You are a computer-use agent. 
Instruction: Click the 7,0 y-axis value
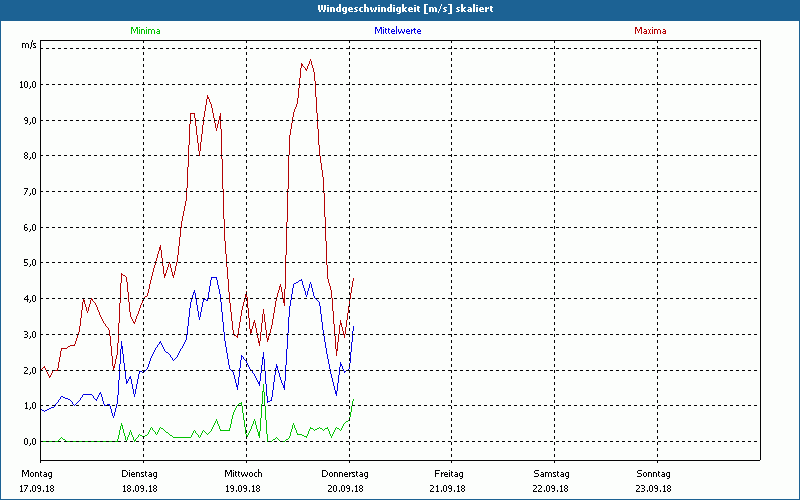tap(30, 192)
